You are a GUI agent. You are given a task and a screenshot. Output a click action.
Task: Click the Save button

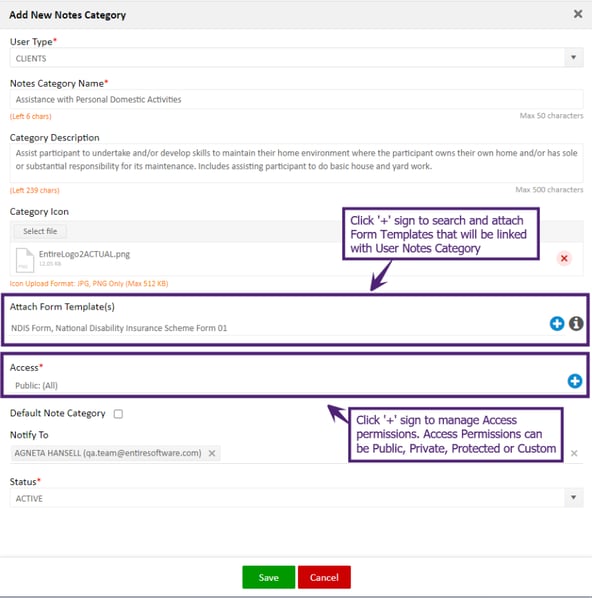coord(269,577)
